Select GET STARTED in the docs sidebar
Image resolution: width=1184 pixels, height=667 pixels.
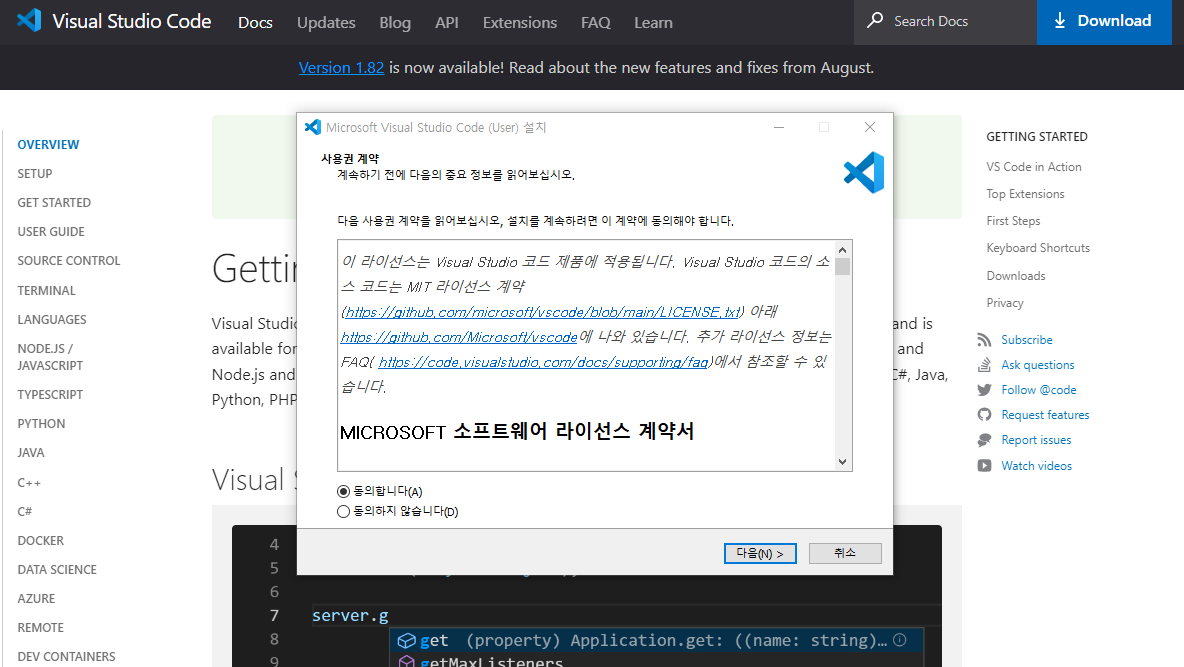click(54, 202)
